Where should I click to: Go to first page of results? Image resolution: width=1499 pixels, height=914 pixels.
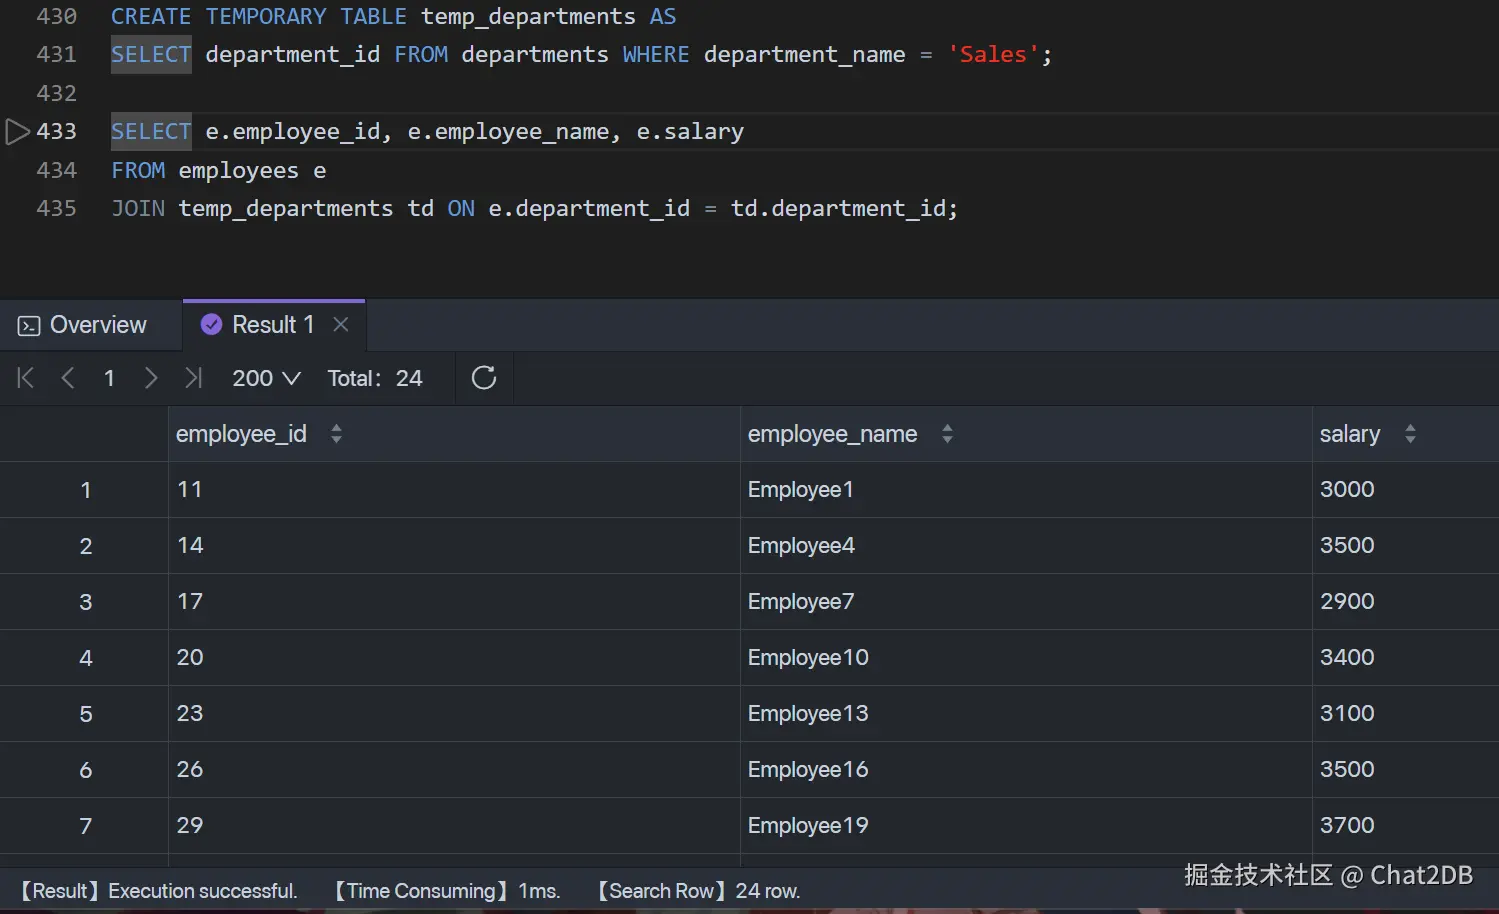pyautogui.click(x=26, y=377)
